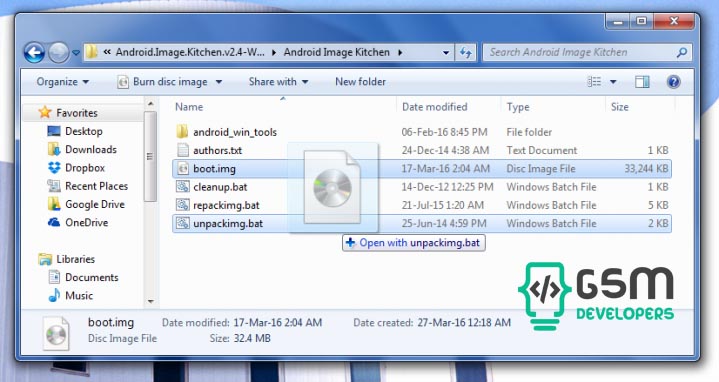The image size is (719, 382).
Task: Click the 33,244 KB size cell
Action: [x=646, y=169]
